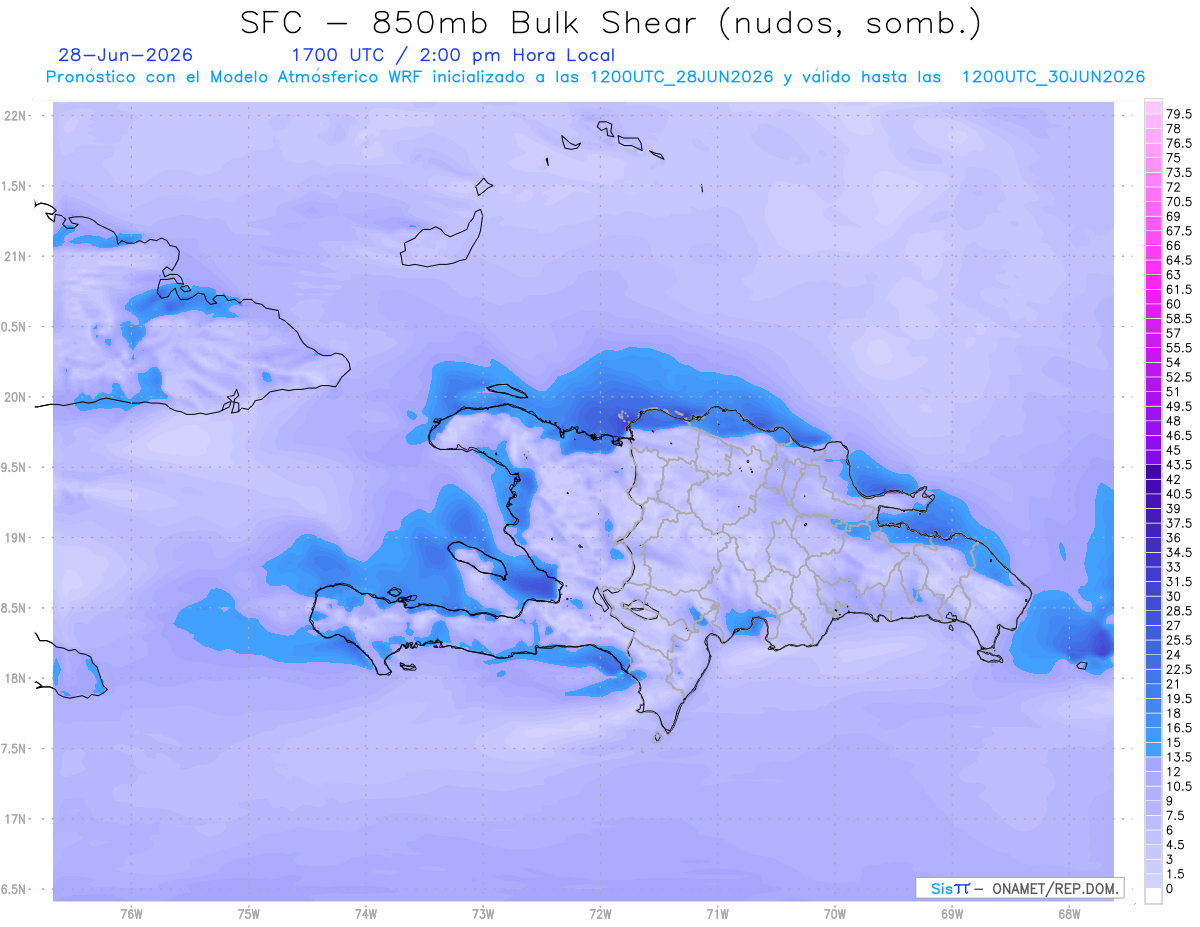The image size is (1200, 927).
Task: Click the bright blue swatch between 13.5 and 15
Action: pos(1153,749)
